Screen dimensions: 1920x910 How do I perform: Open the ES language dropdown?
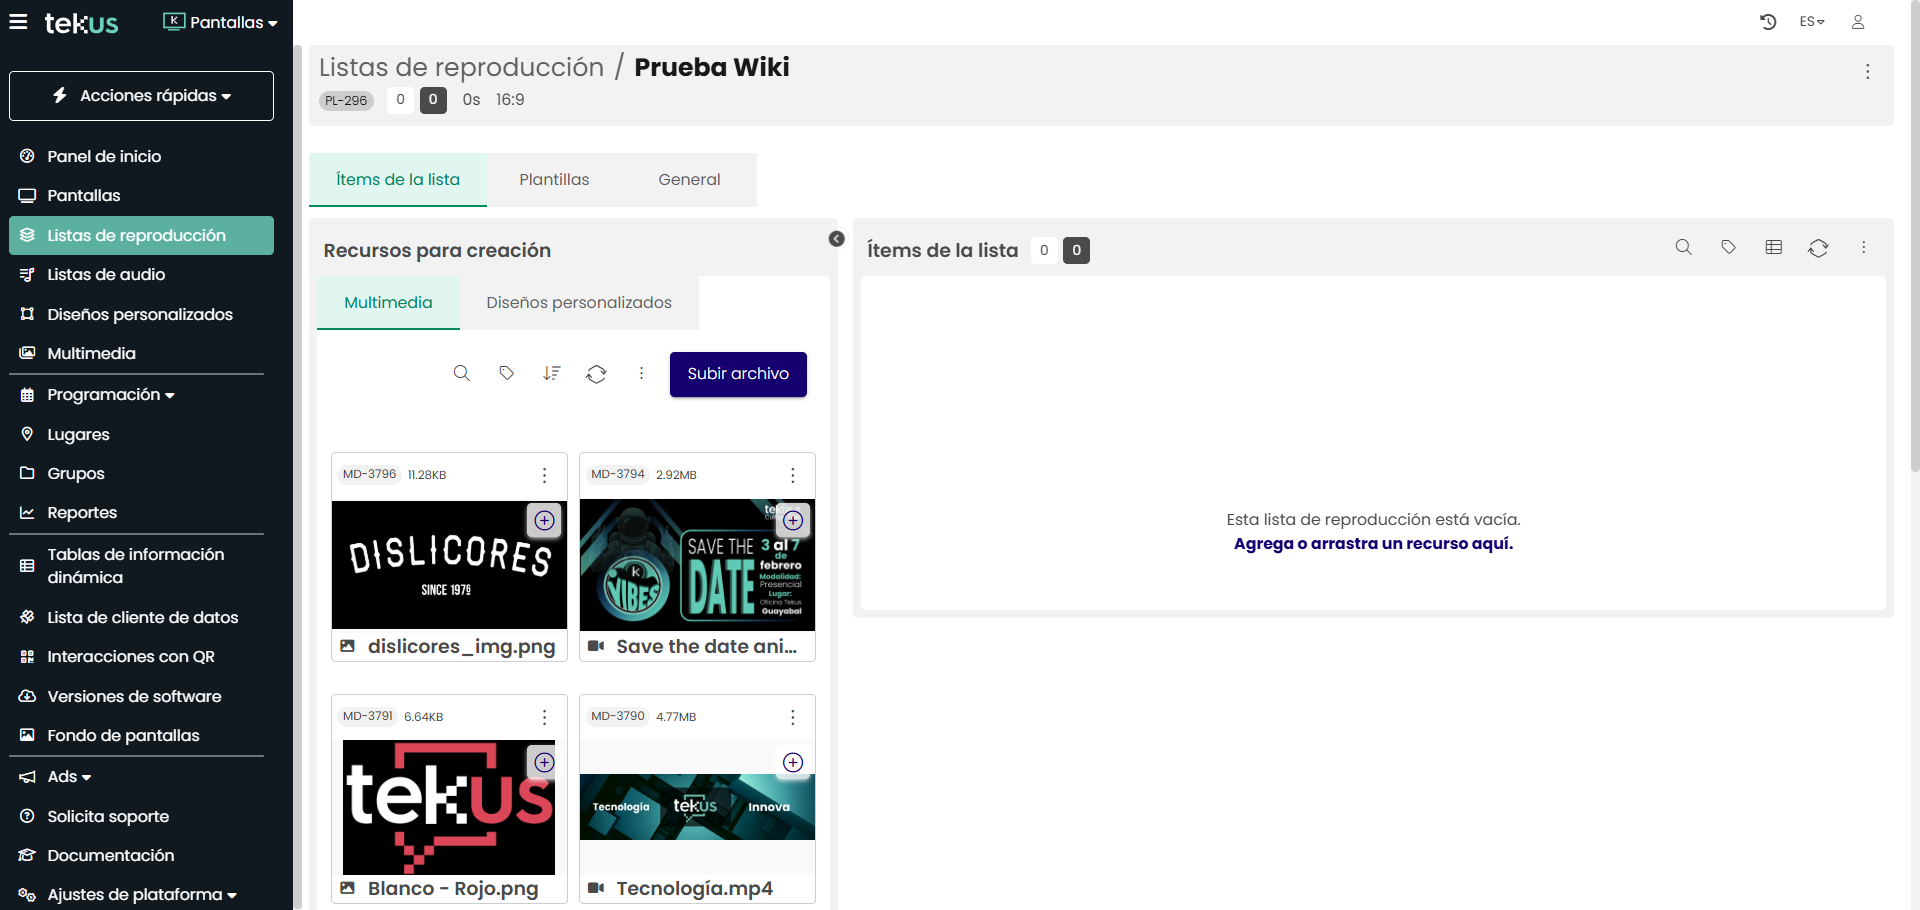1812,22
